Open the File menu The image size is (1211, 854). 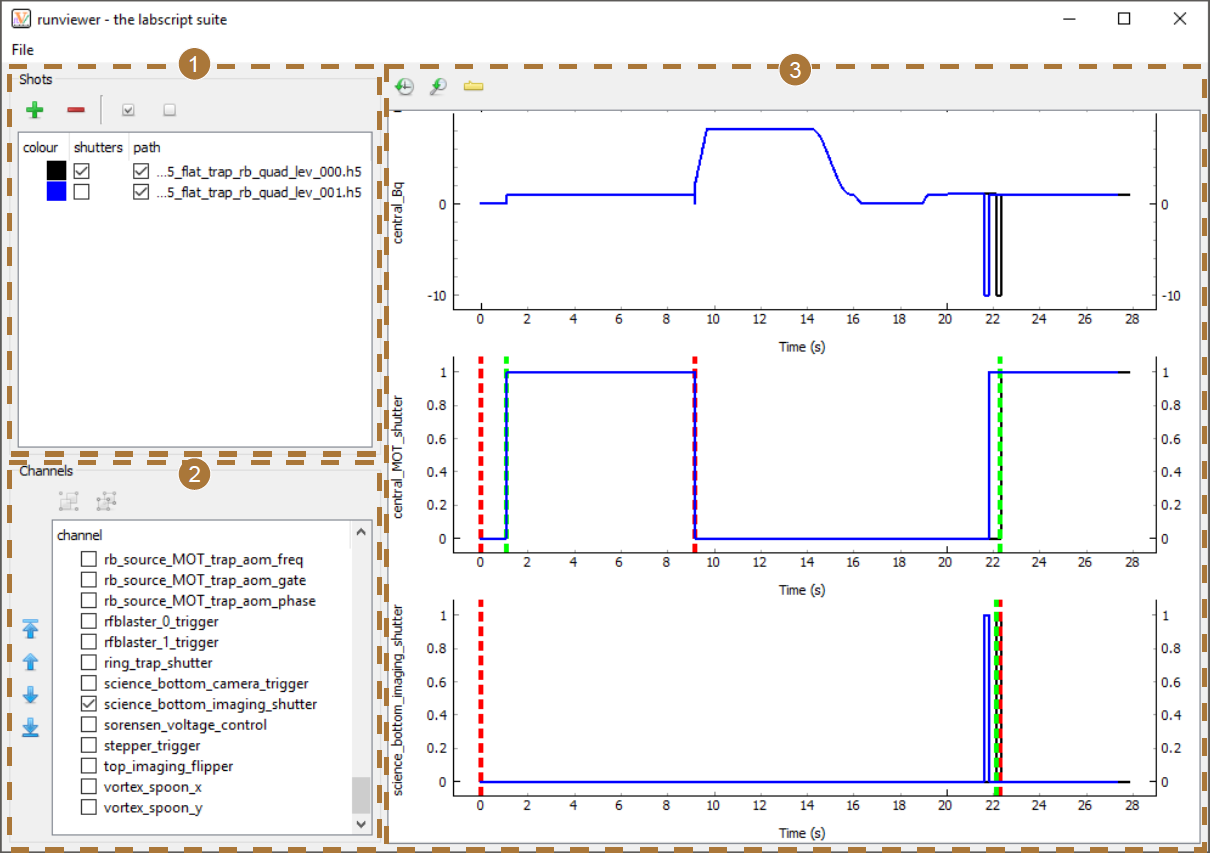point(22,50)
